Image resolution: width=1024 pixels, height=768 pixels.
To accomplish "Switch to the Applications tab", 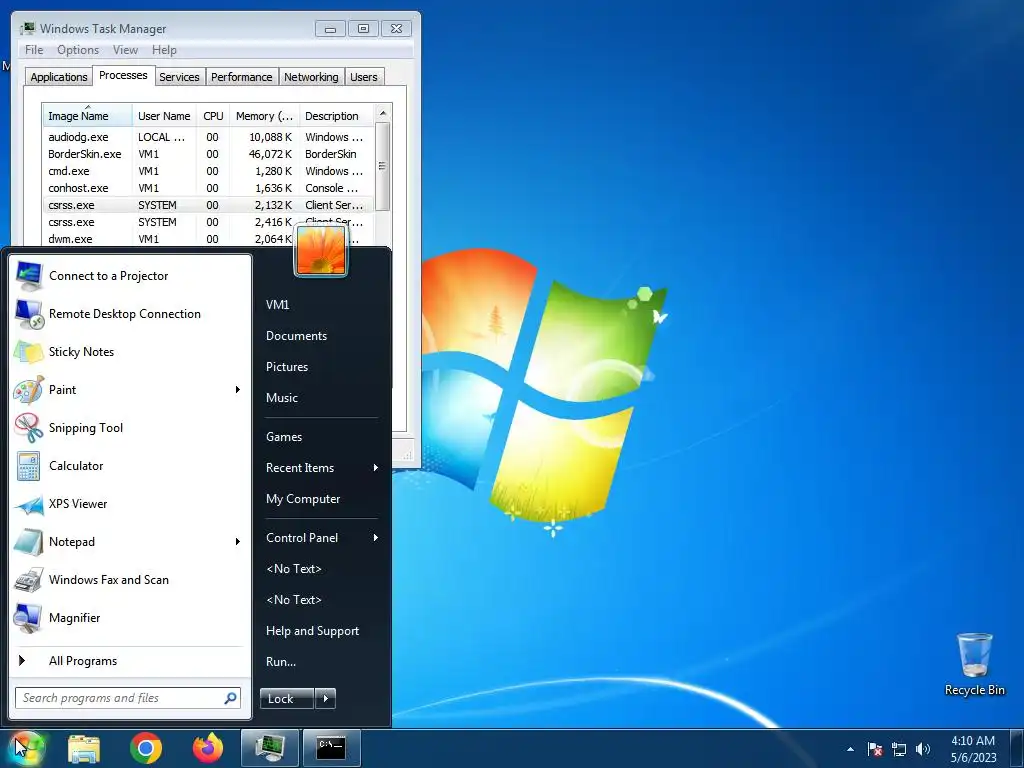I will (x=59, y=77).
